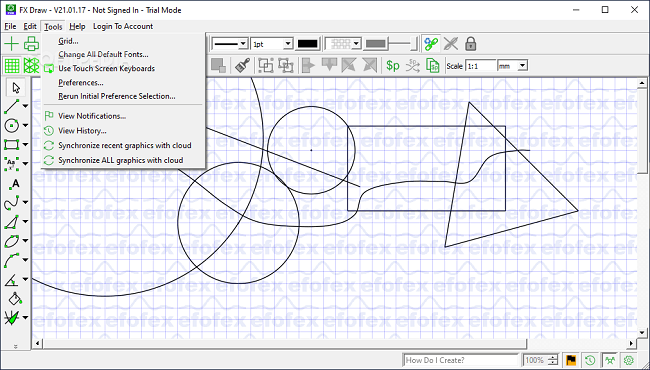Toggle the padlock lock icon
This screenshot has height=370, width=650.
click(471, 44)
